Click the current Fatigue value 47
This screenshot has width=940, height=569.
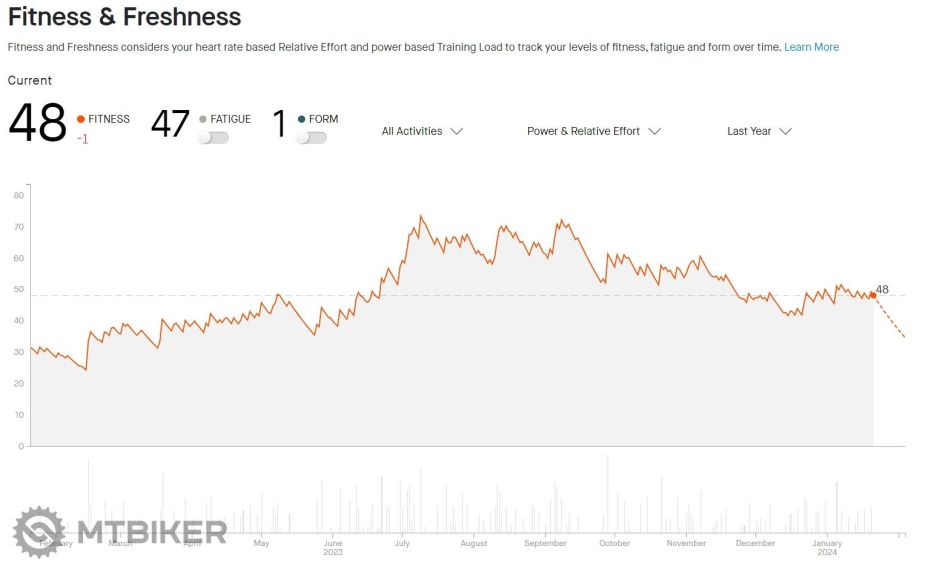pyautogui.click(x=170, y=124)
